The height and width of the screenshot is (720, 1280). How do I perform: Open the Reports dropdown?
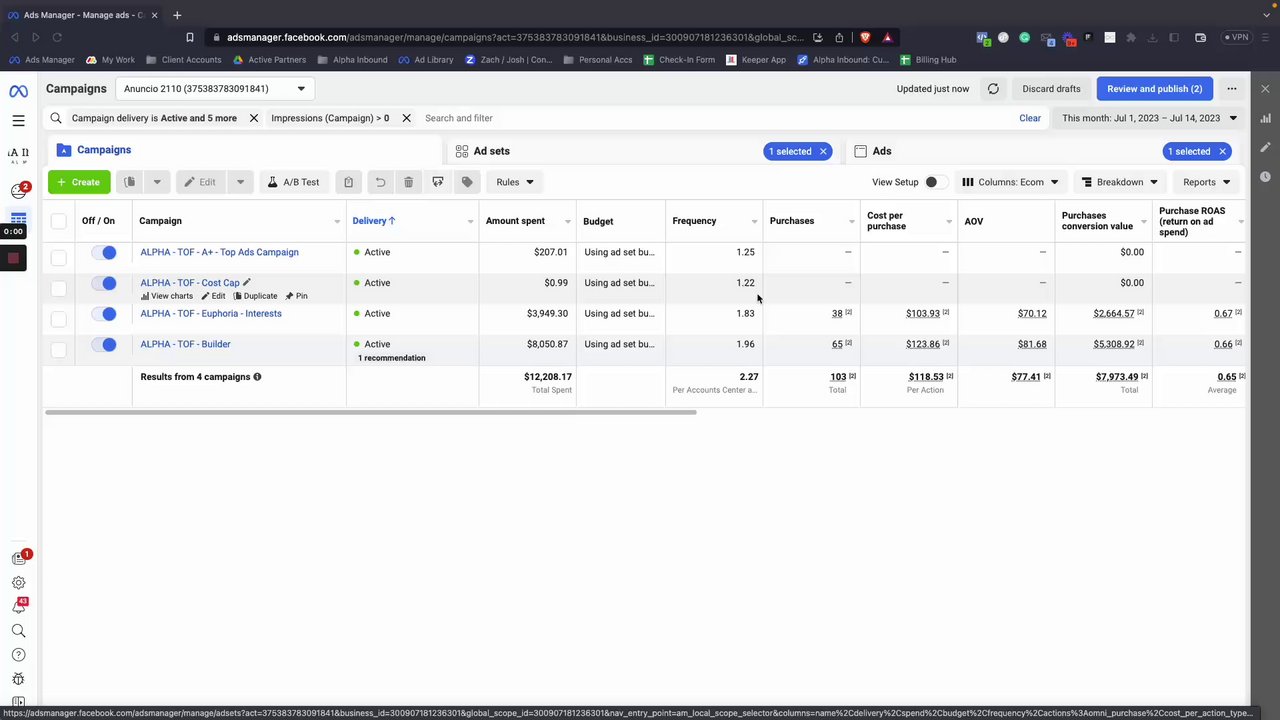point(1206,182)
